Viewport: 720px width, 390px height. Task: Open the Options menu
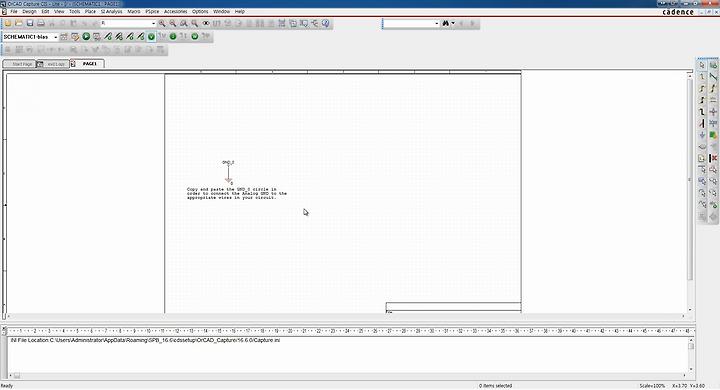click(200, 11)
